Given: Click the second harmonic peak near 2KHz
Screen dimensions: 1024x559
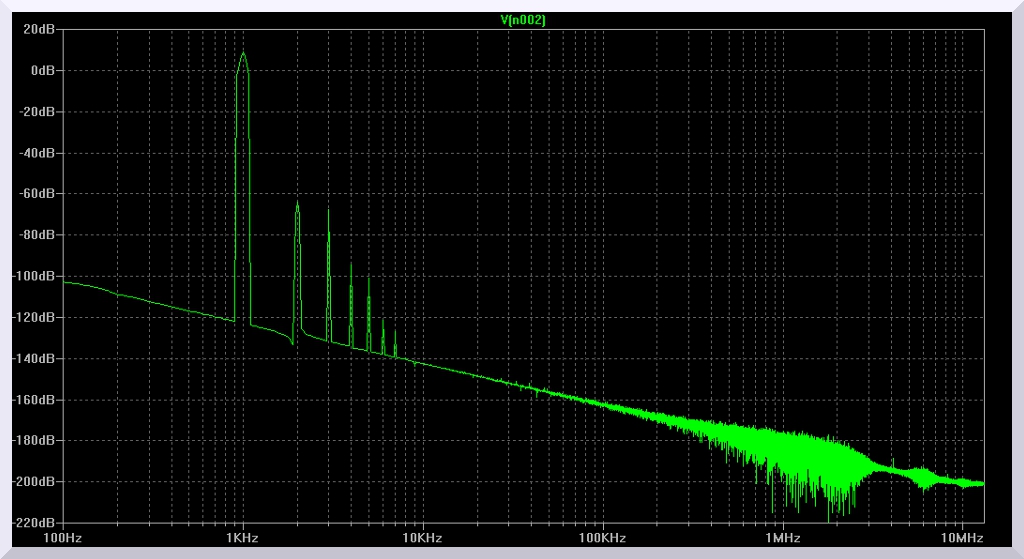Looking at the screenshot, I should [297, 204].
